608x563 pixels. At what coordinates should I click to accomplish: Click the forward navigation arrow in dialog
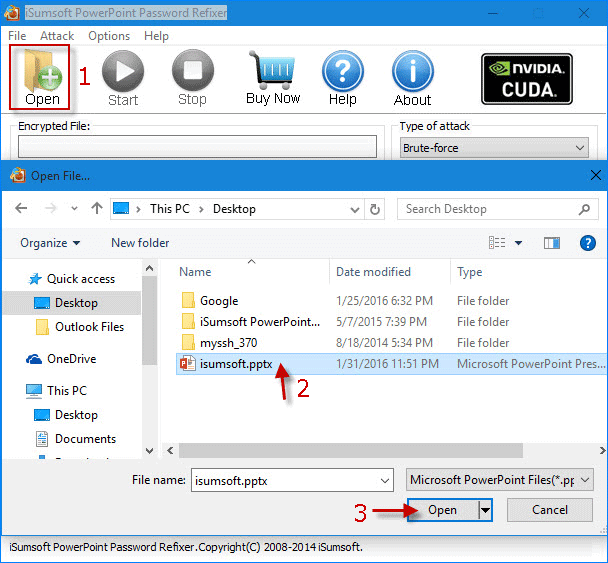tap(50, 209)
